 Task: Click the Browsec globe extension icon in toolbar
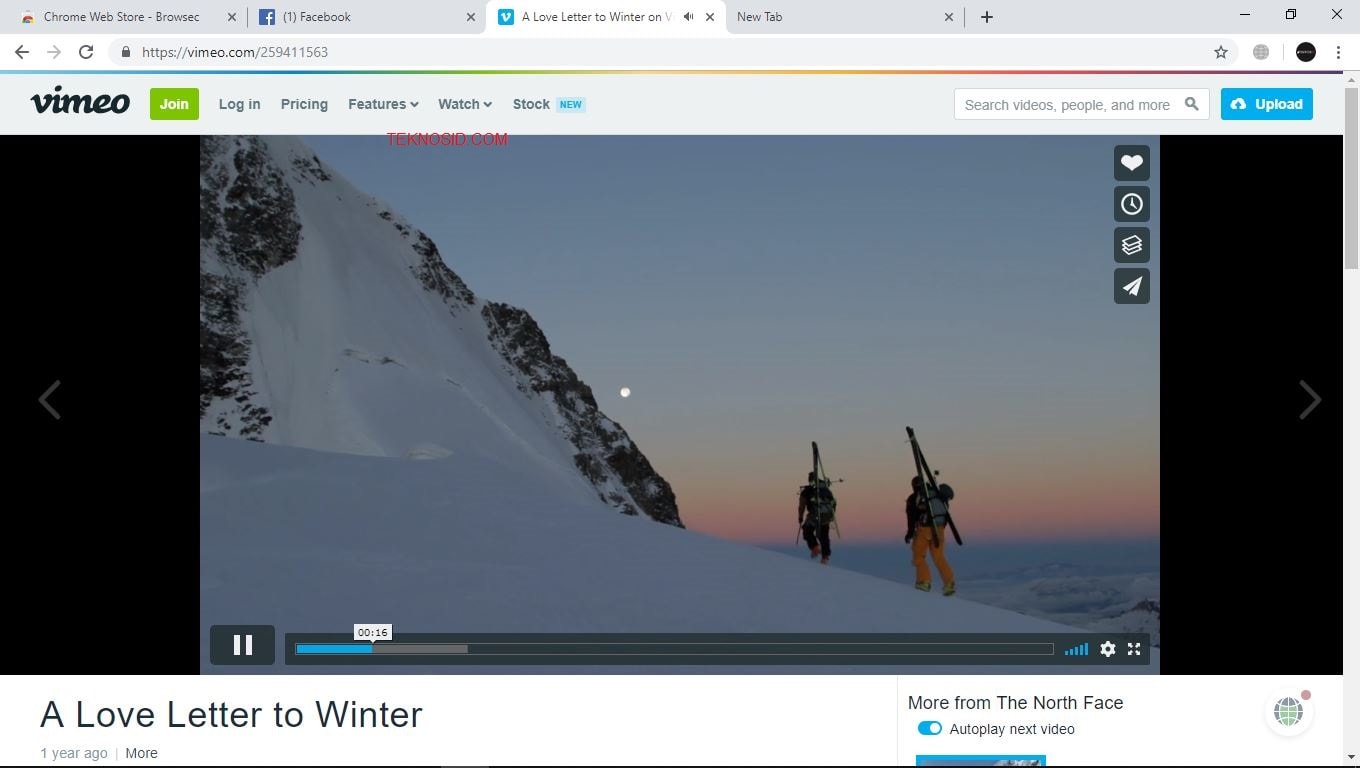(1261, 52)
